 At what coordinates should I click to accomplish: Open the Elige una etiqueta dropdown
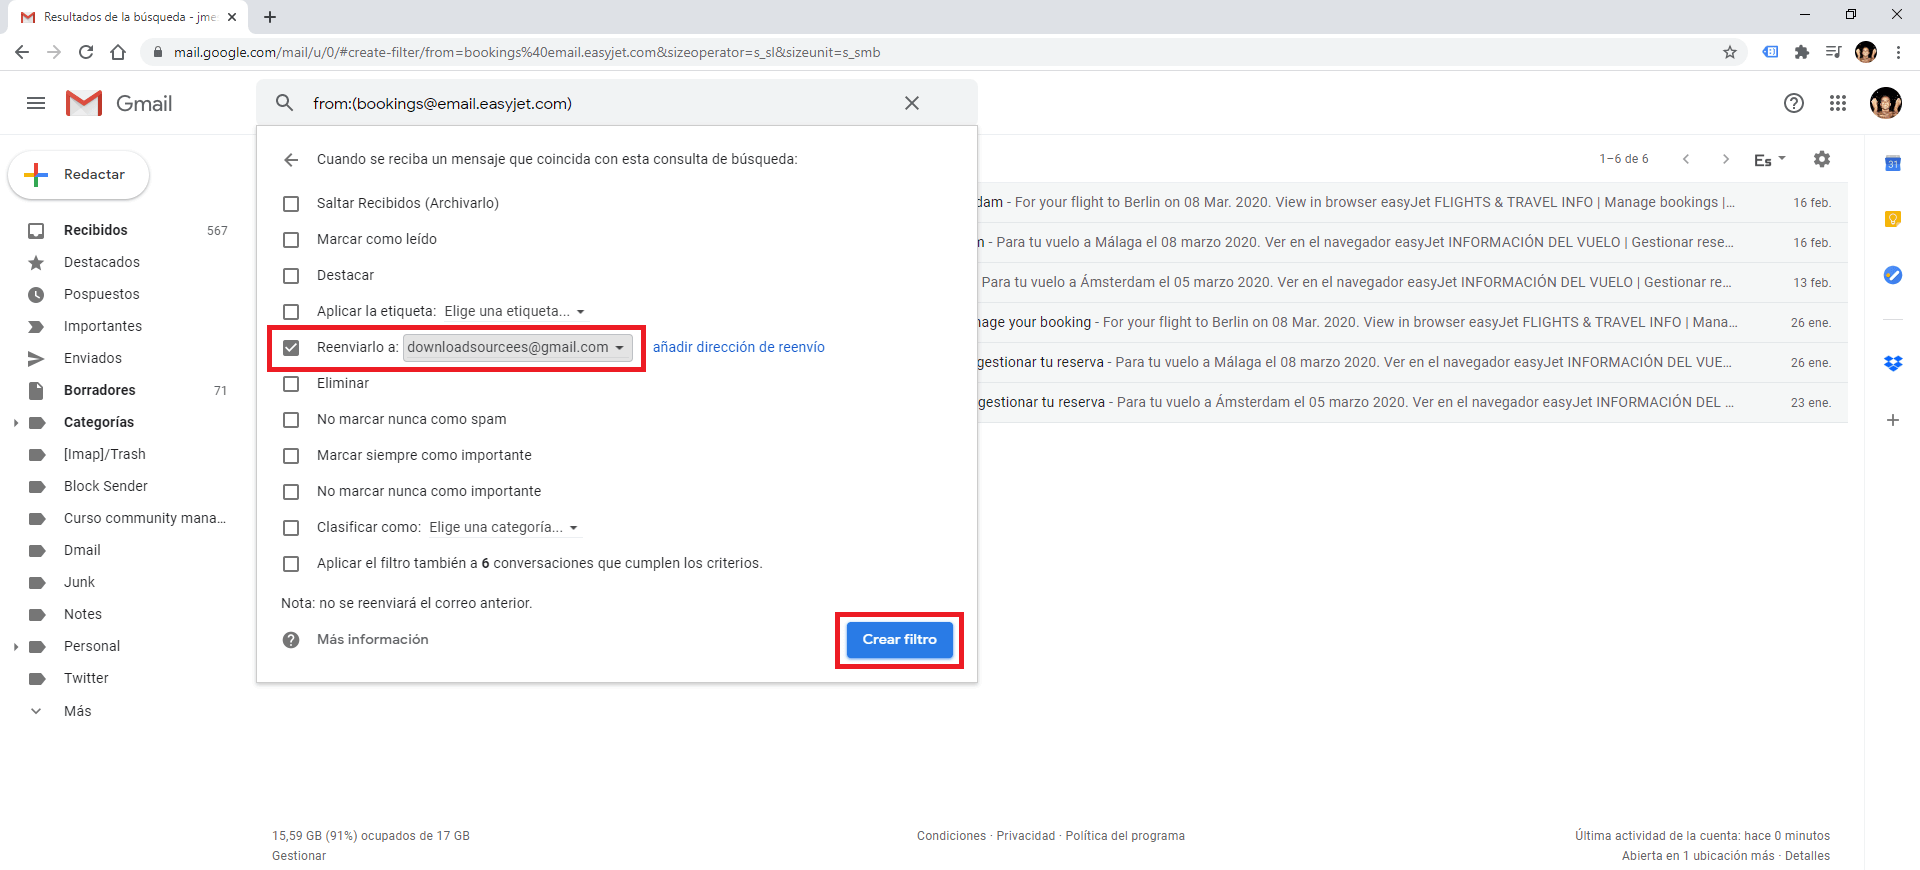click(514, 311)
